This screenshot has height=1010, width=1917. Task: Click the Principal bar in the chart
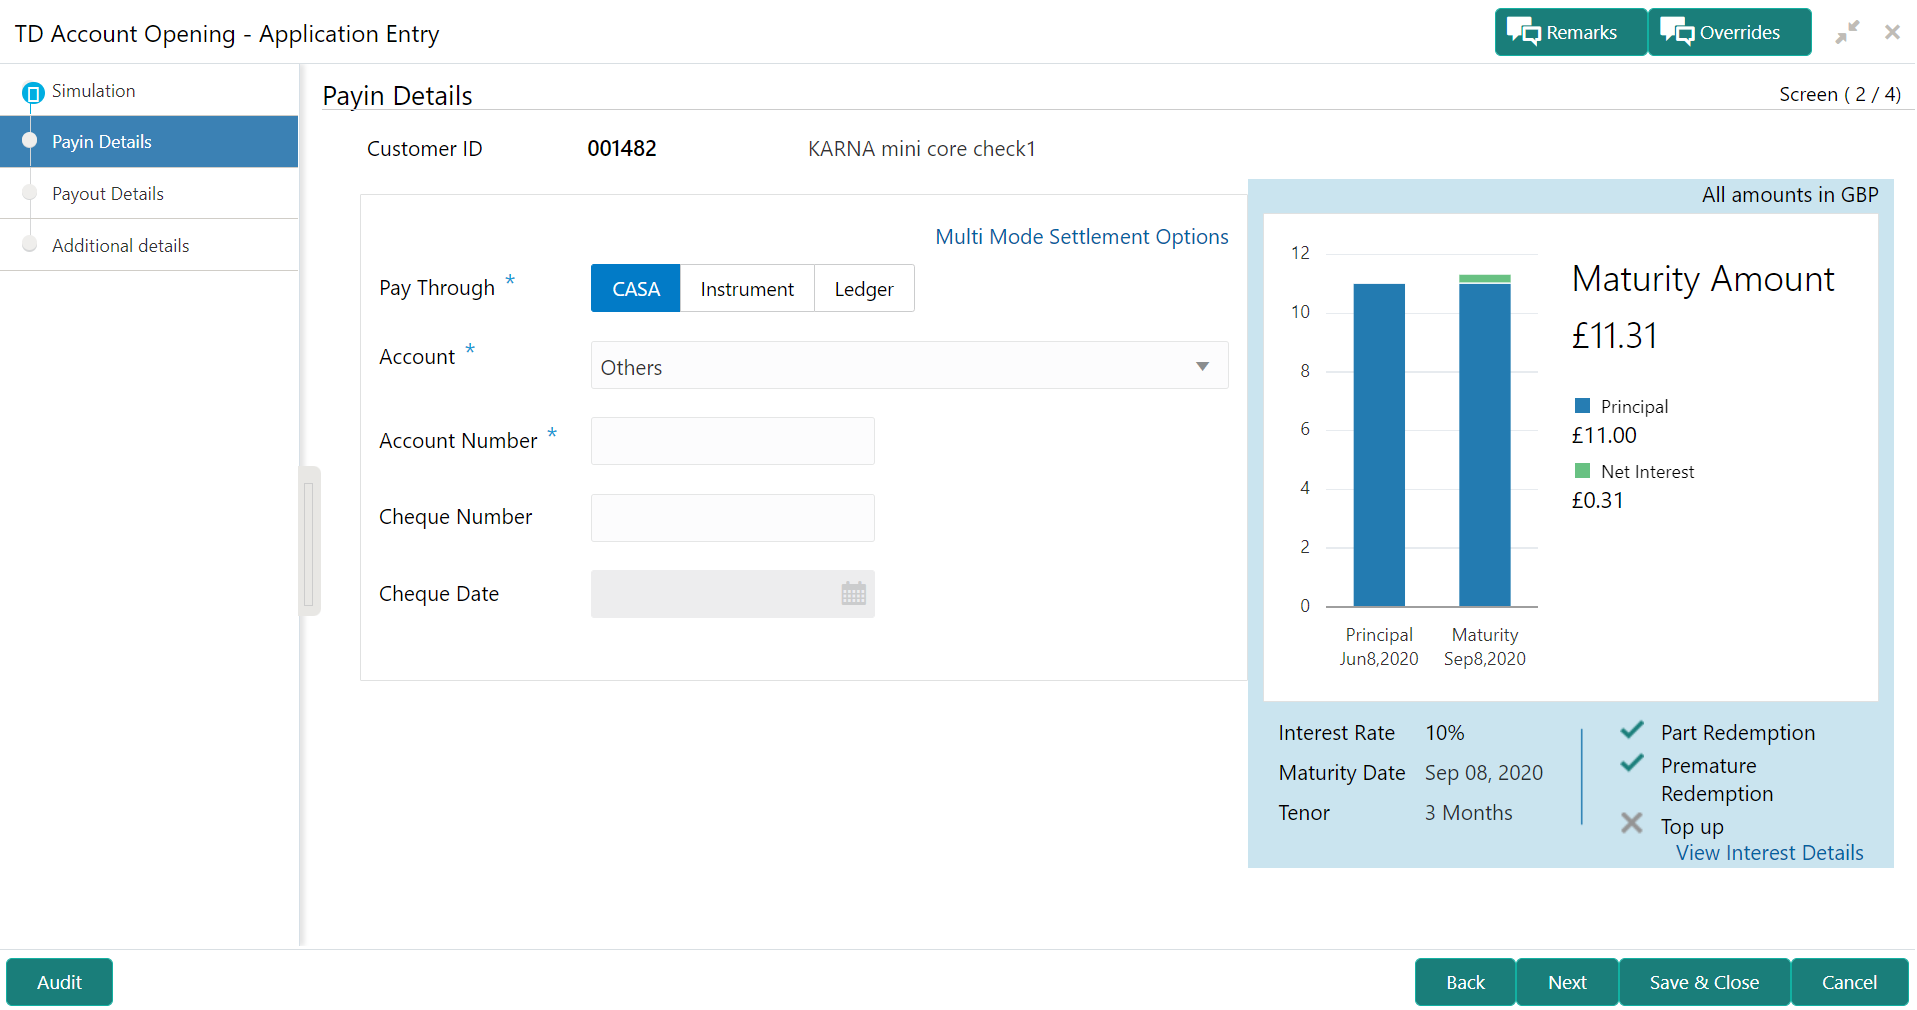pyautogui.click(x=1379, y=445)
